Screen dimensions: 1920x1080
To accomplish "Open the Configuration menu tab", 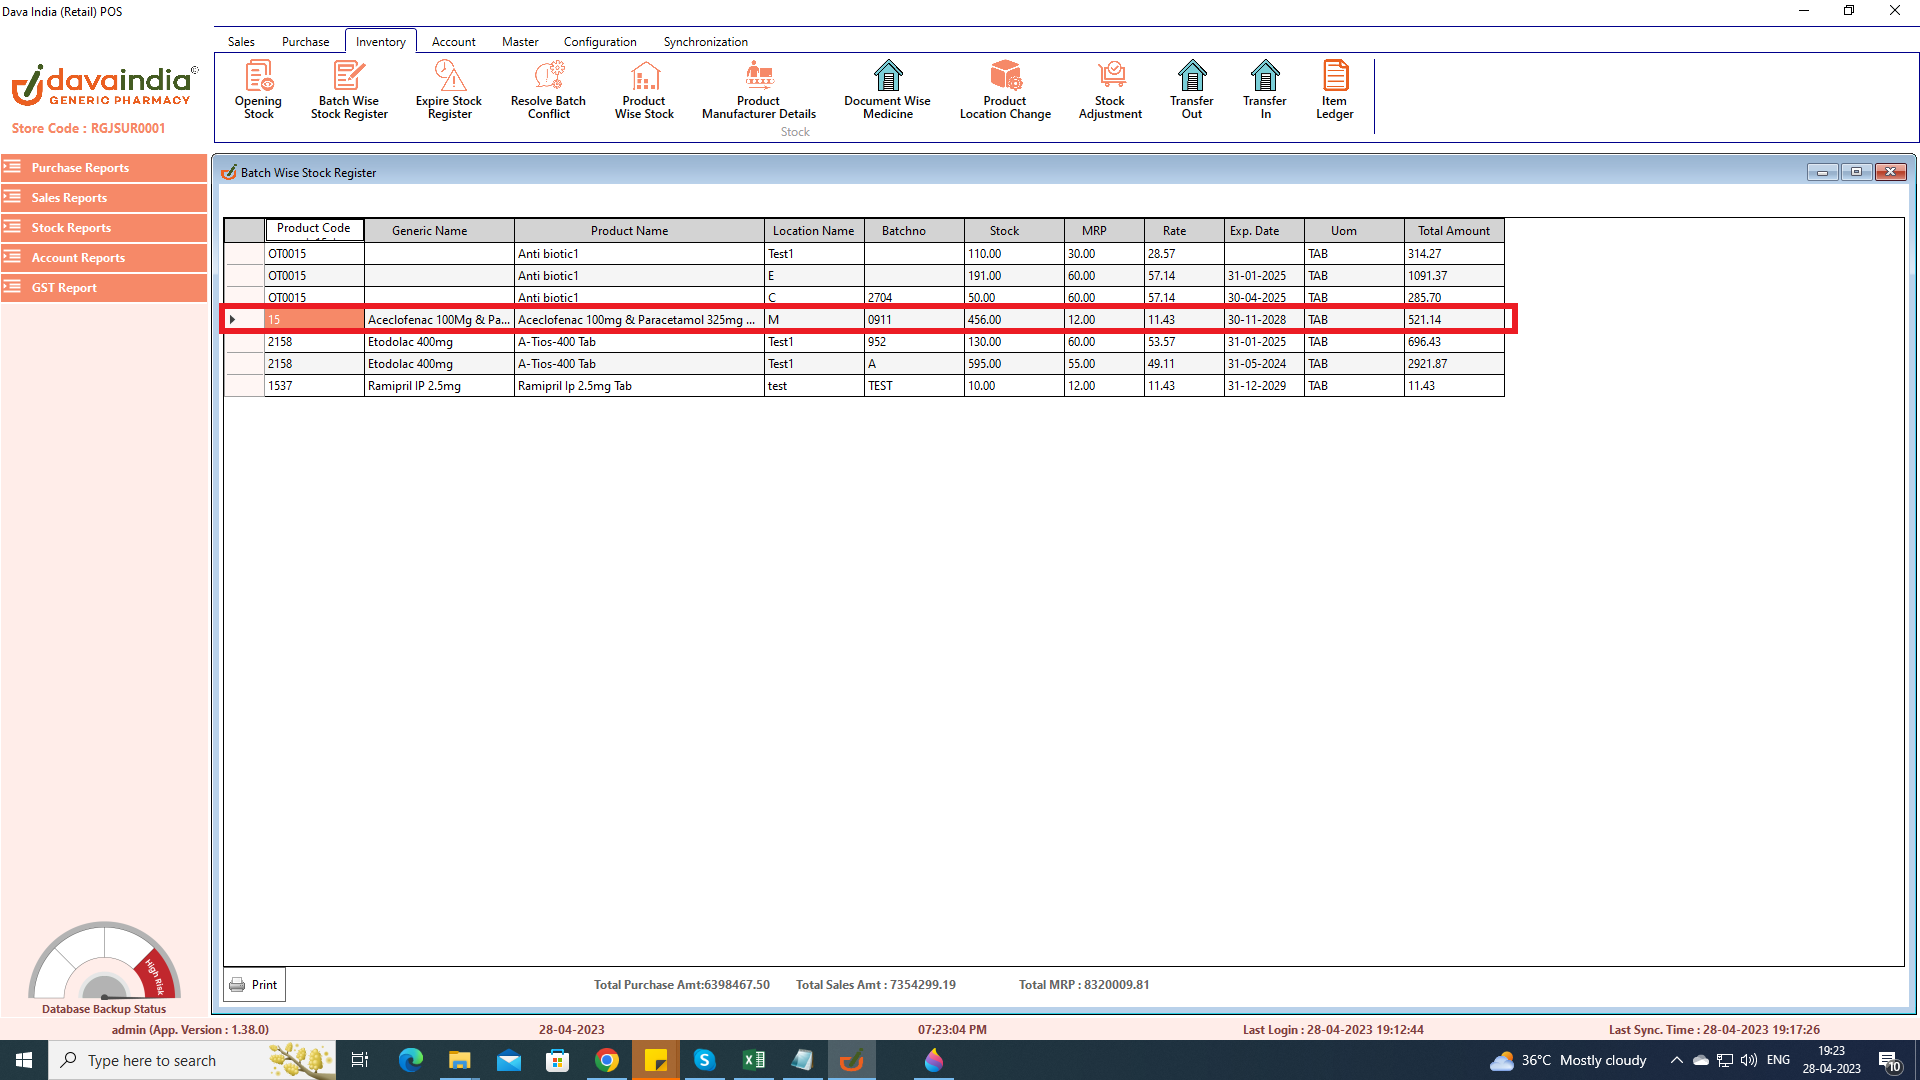I will point(600,42).
